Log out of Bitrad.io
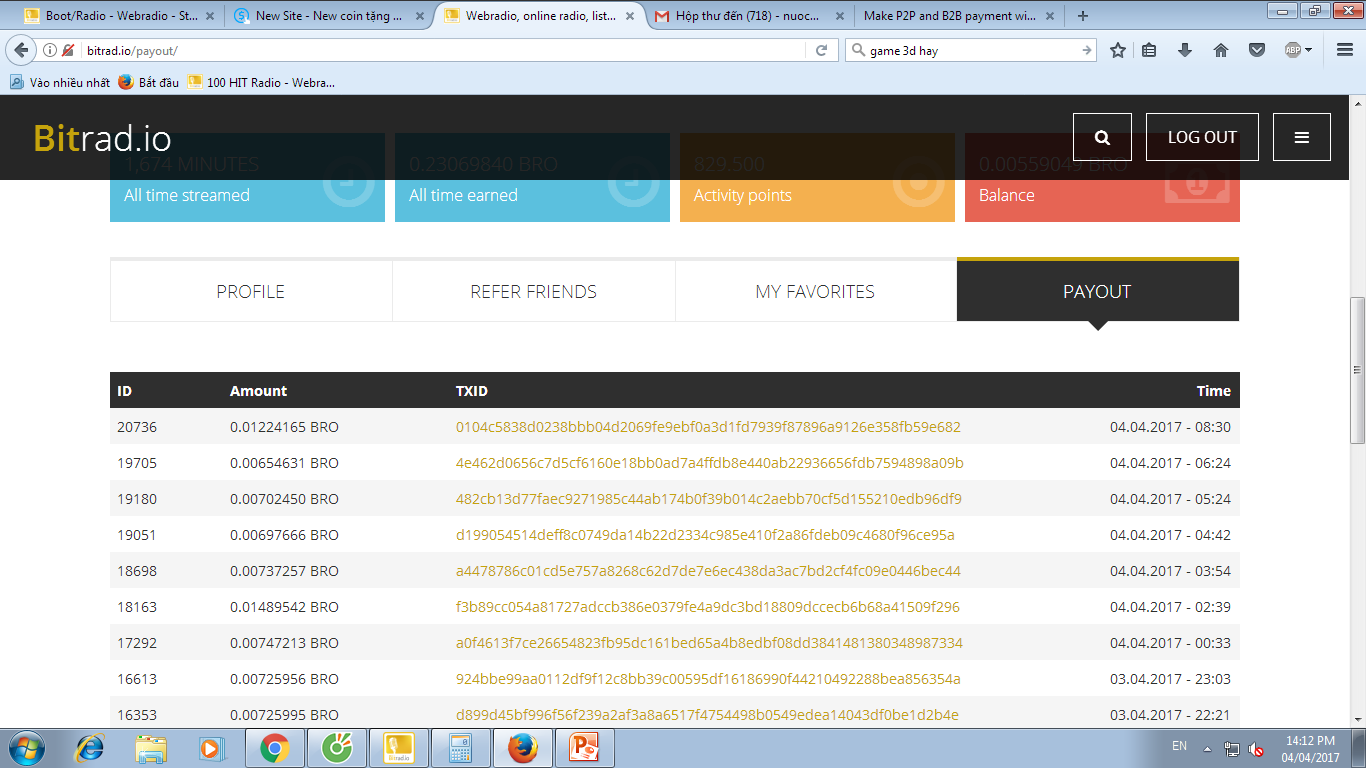This screenshot has width=1366, height=768. pyautogui.click(x=1202, y=137)
